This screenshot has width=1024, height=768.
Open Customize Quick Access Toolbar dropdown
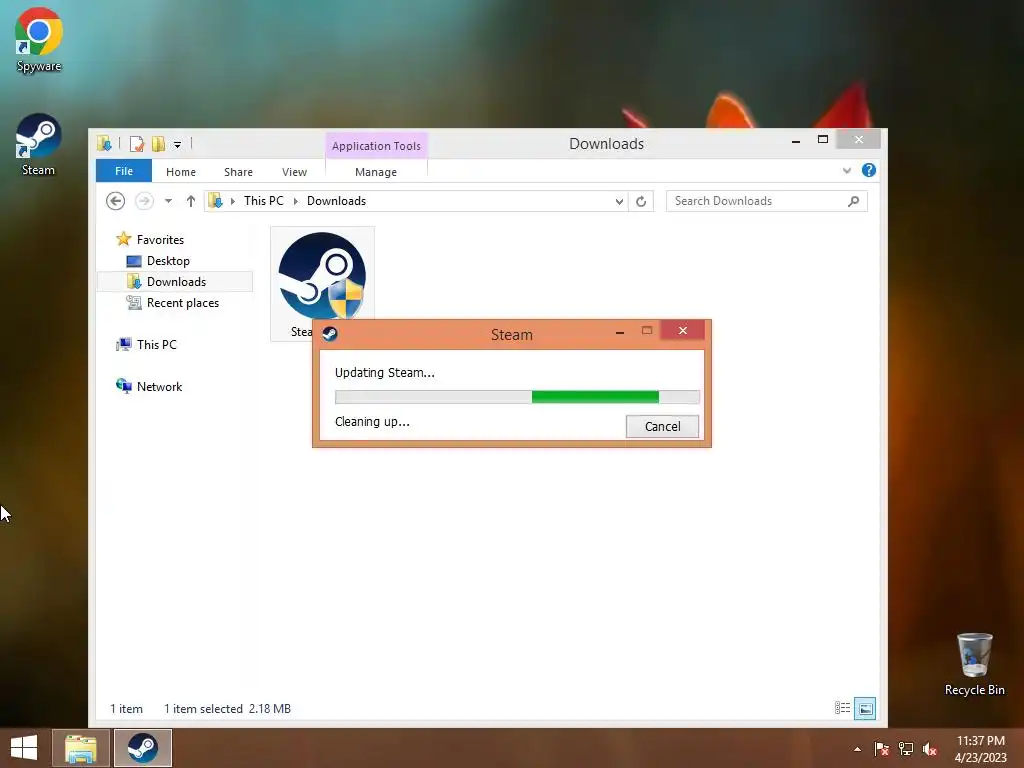(177, 144)
